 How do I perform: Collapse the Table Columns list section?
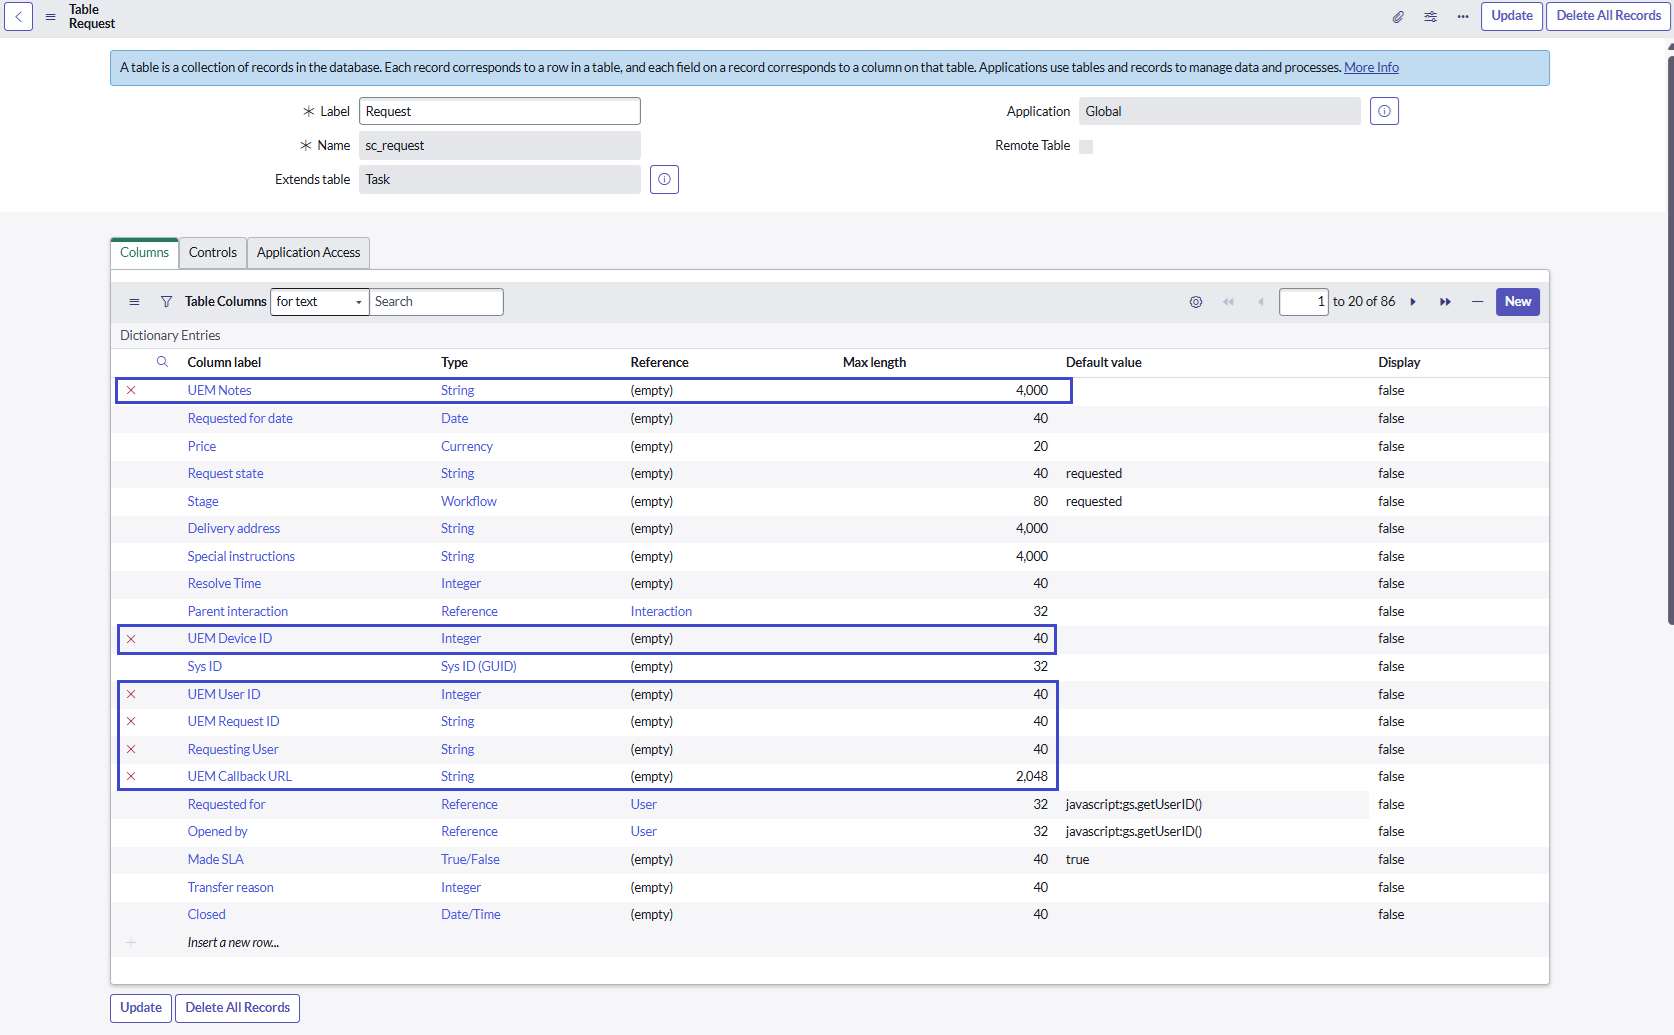click(x=1477, y=302)
